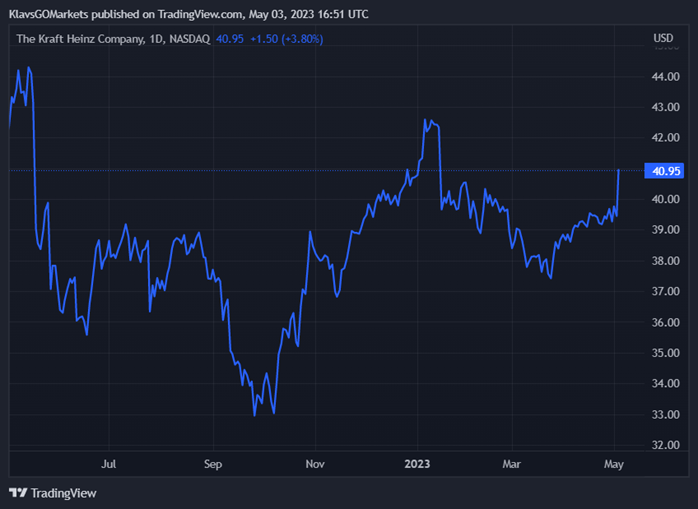Click the Jul label on time axis

tap(109, 464)
